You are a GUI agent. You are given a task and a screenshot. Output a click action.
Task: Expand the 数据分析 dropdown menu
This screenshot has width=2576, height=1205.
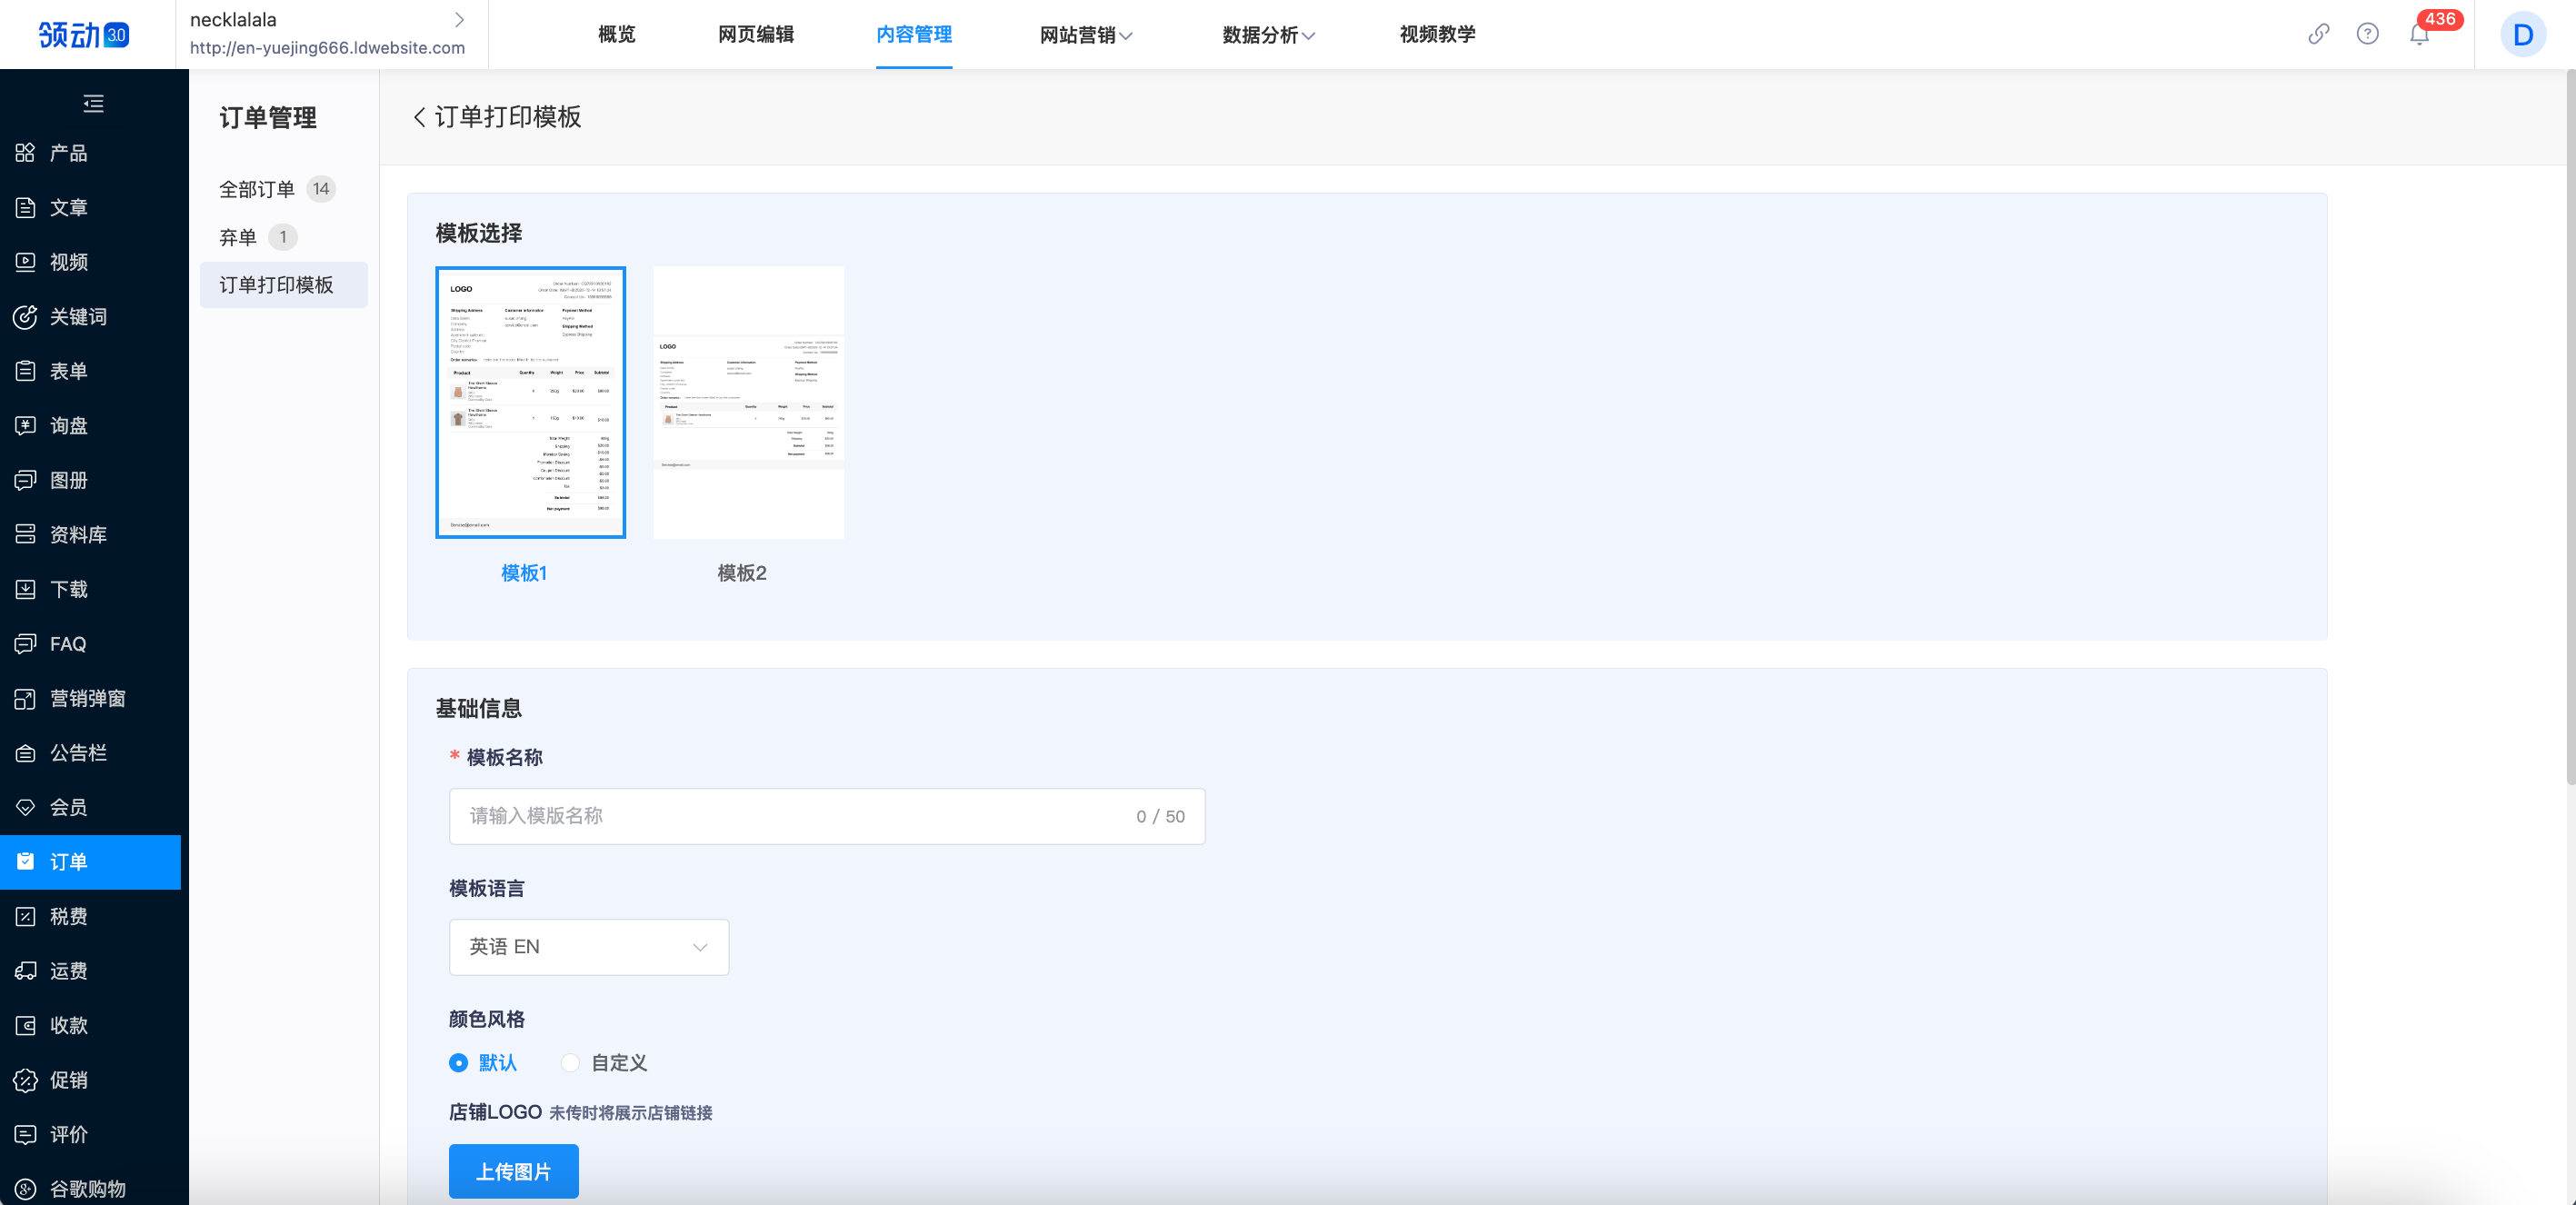tap(1268, 35)
